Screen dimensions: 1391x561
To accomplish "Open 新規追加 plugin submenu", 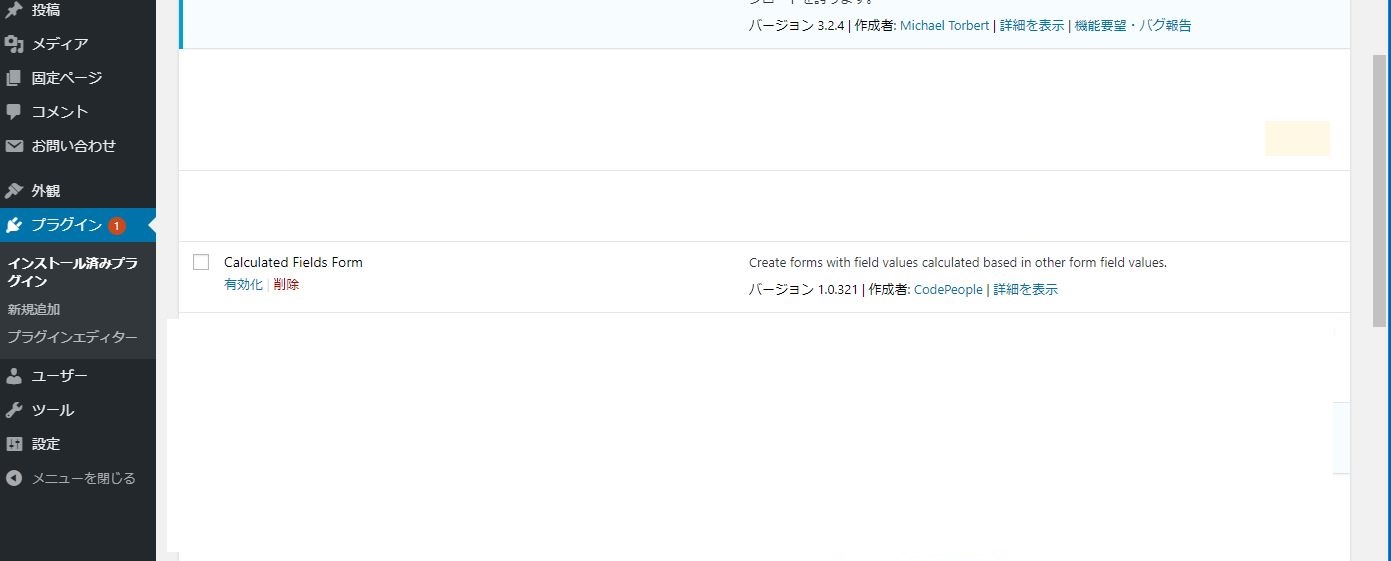I will 34,309.
